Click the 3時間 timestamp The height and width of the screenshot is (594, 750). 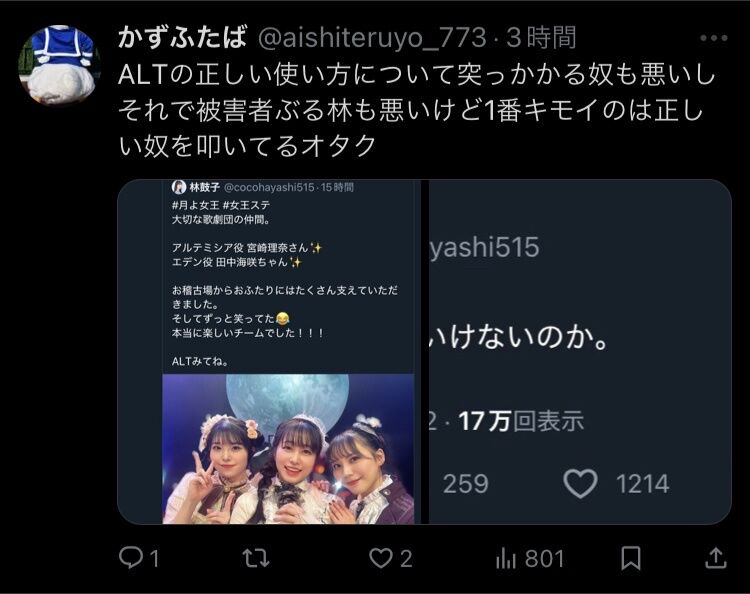click(541, 38)
